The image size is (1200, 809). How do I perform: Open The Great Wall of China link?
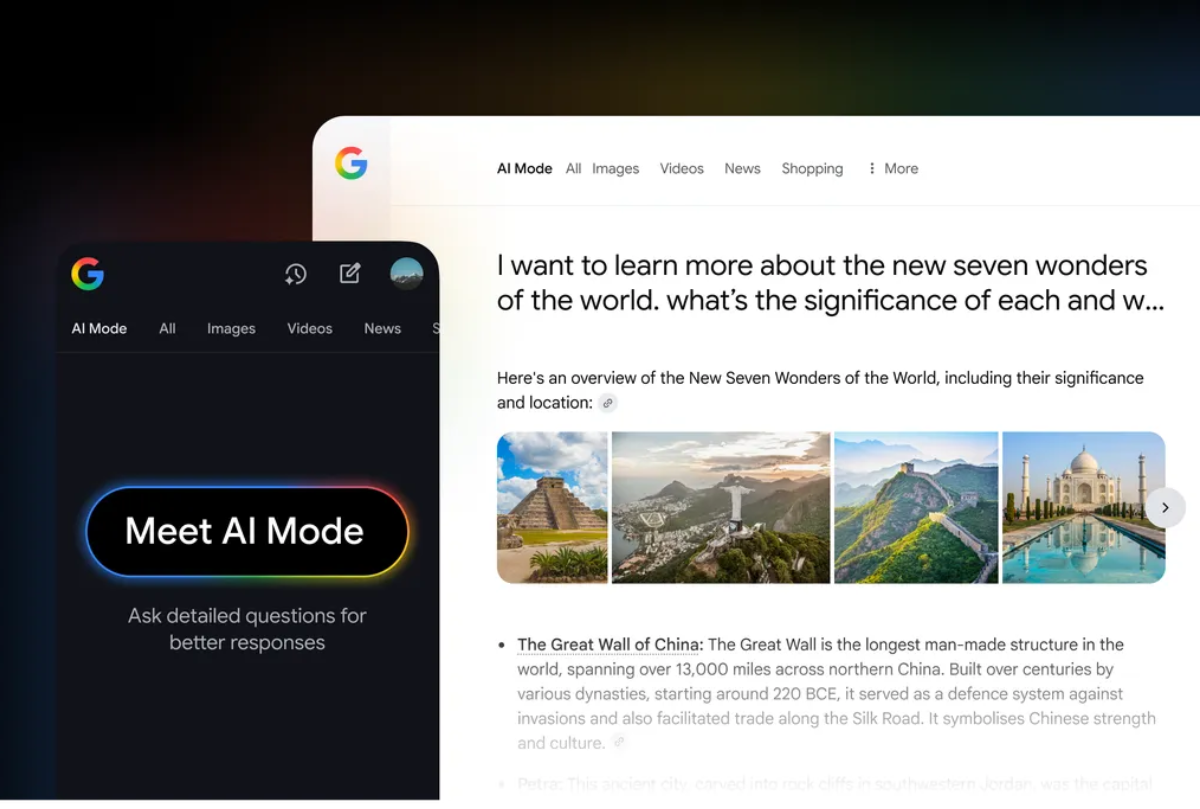(x=610, y=644)
